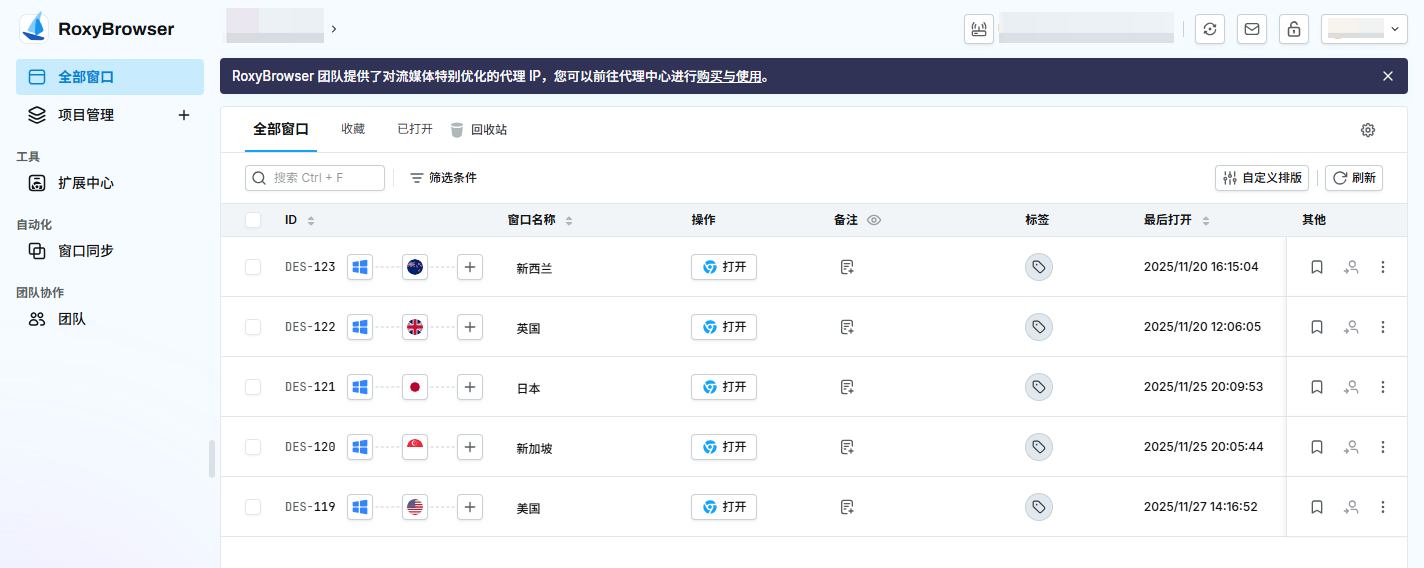The width and height of the screenshot is (1424, 568).
Task: Click the lock icon in header
Action: click(1294, 29)
